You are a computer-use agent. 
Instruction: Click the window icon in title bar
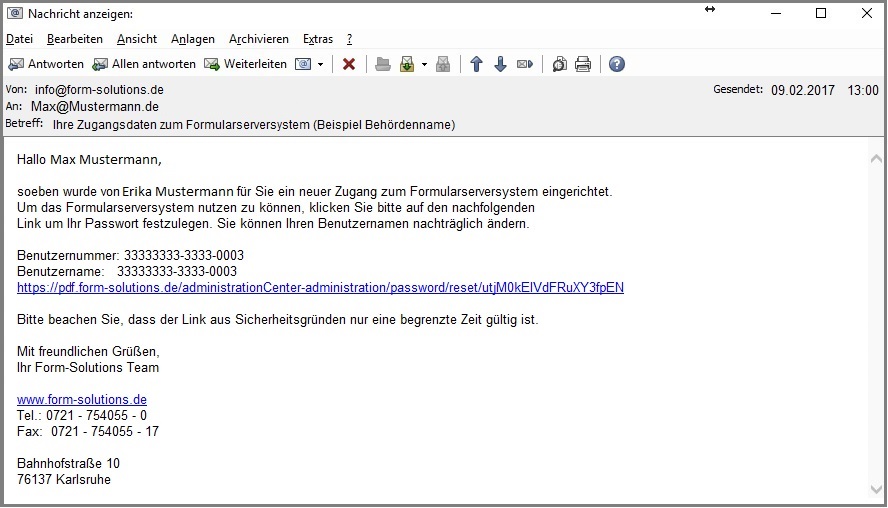point(15,13)
